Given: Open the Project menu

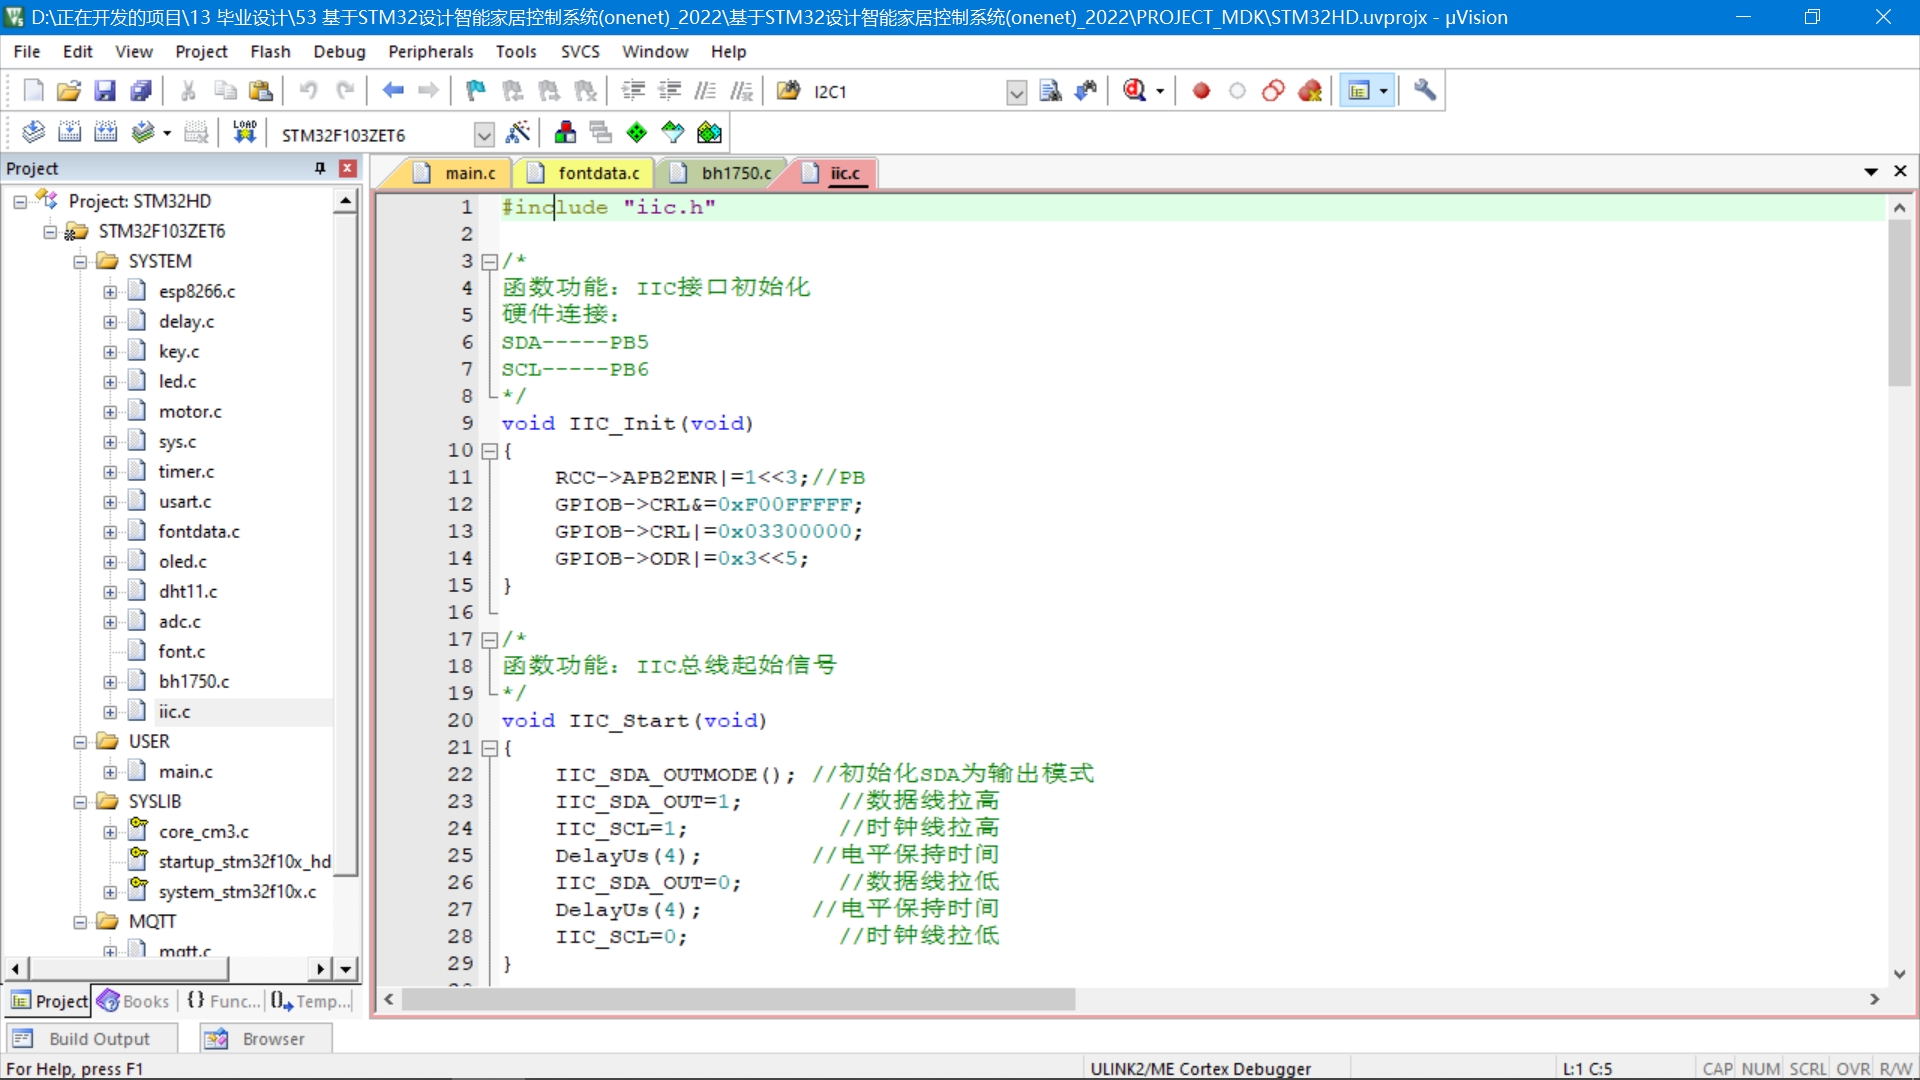Looking at the screenshot, I should point(201,51).
